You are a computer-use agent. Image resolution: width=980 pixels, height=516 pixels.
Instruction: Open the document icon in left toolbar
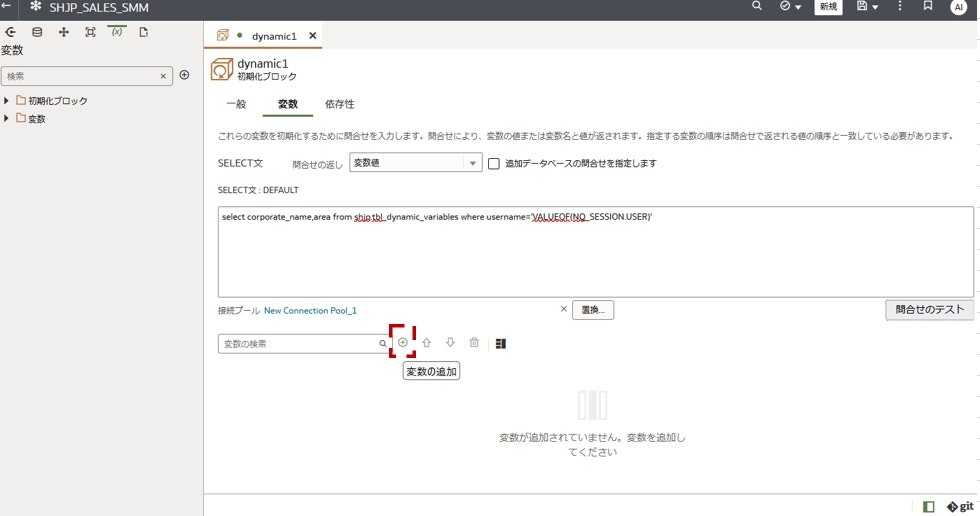tap(144, 32)
